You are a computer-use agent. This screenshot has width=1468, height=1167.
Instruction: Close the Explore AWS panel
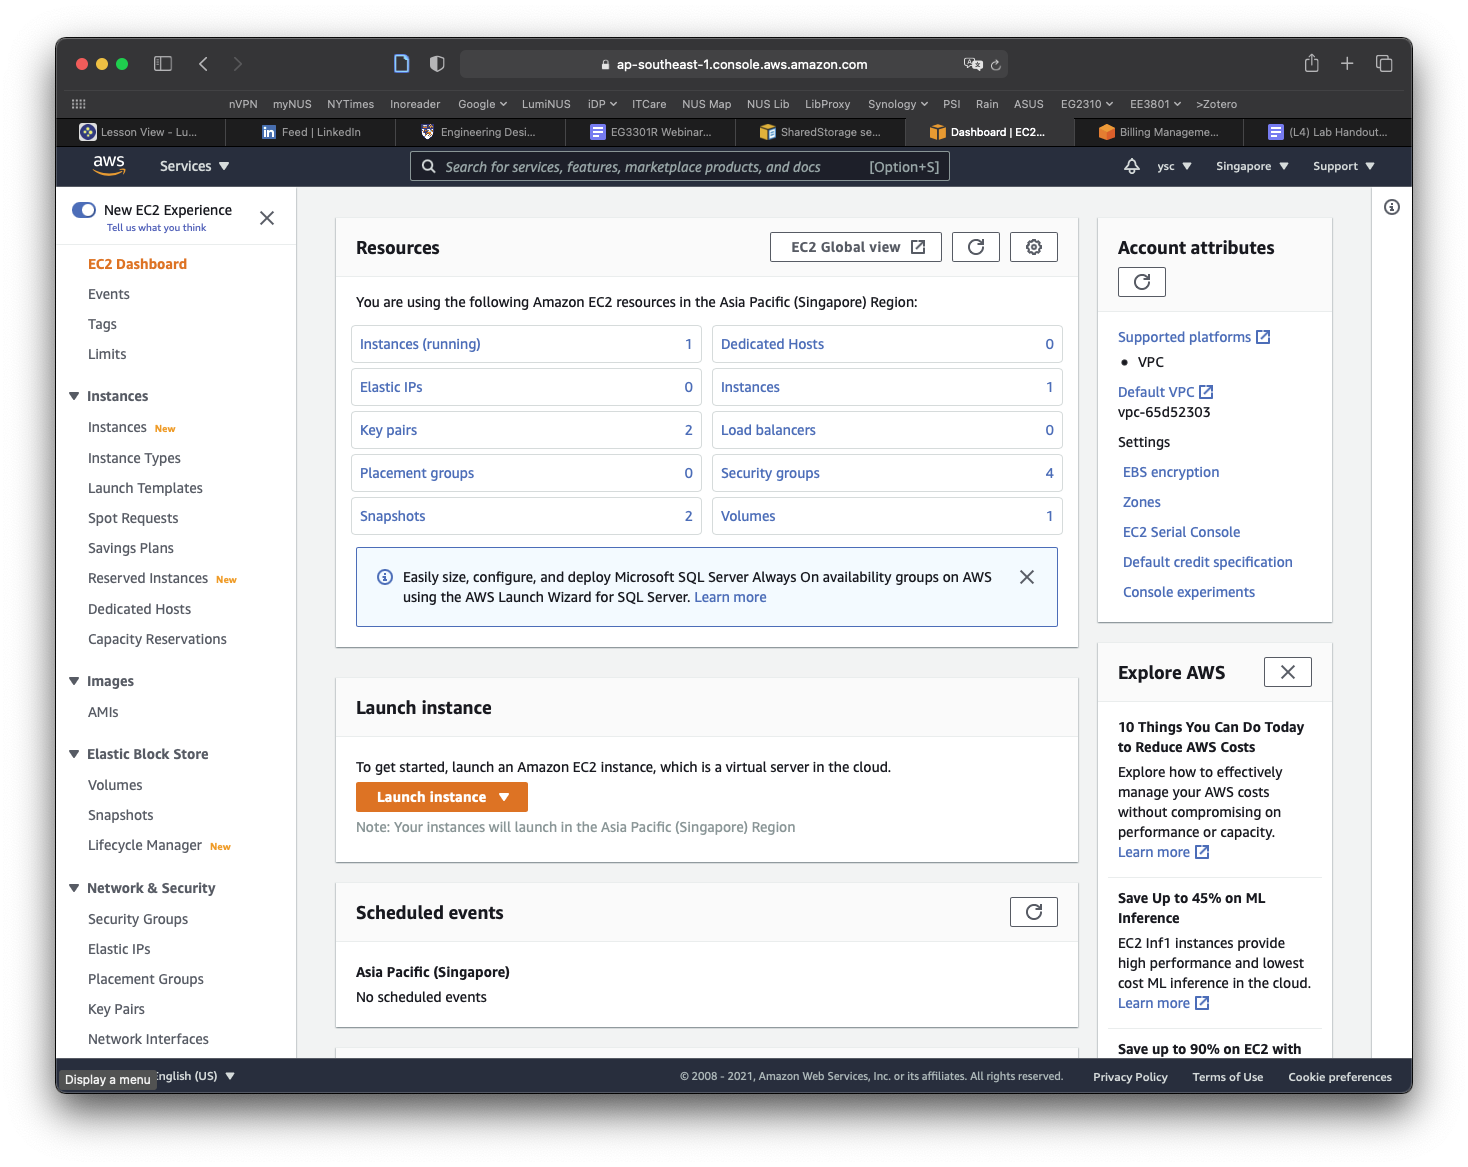[x=1287, y=672]
